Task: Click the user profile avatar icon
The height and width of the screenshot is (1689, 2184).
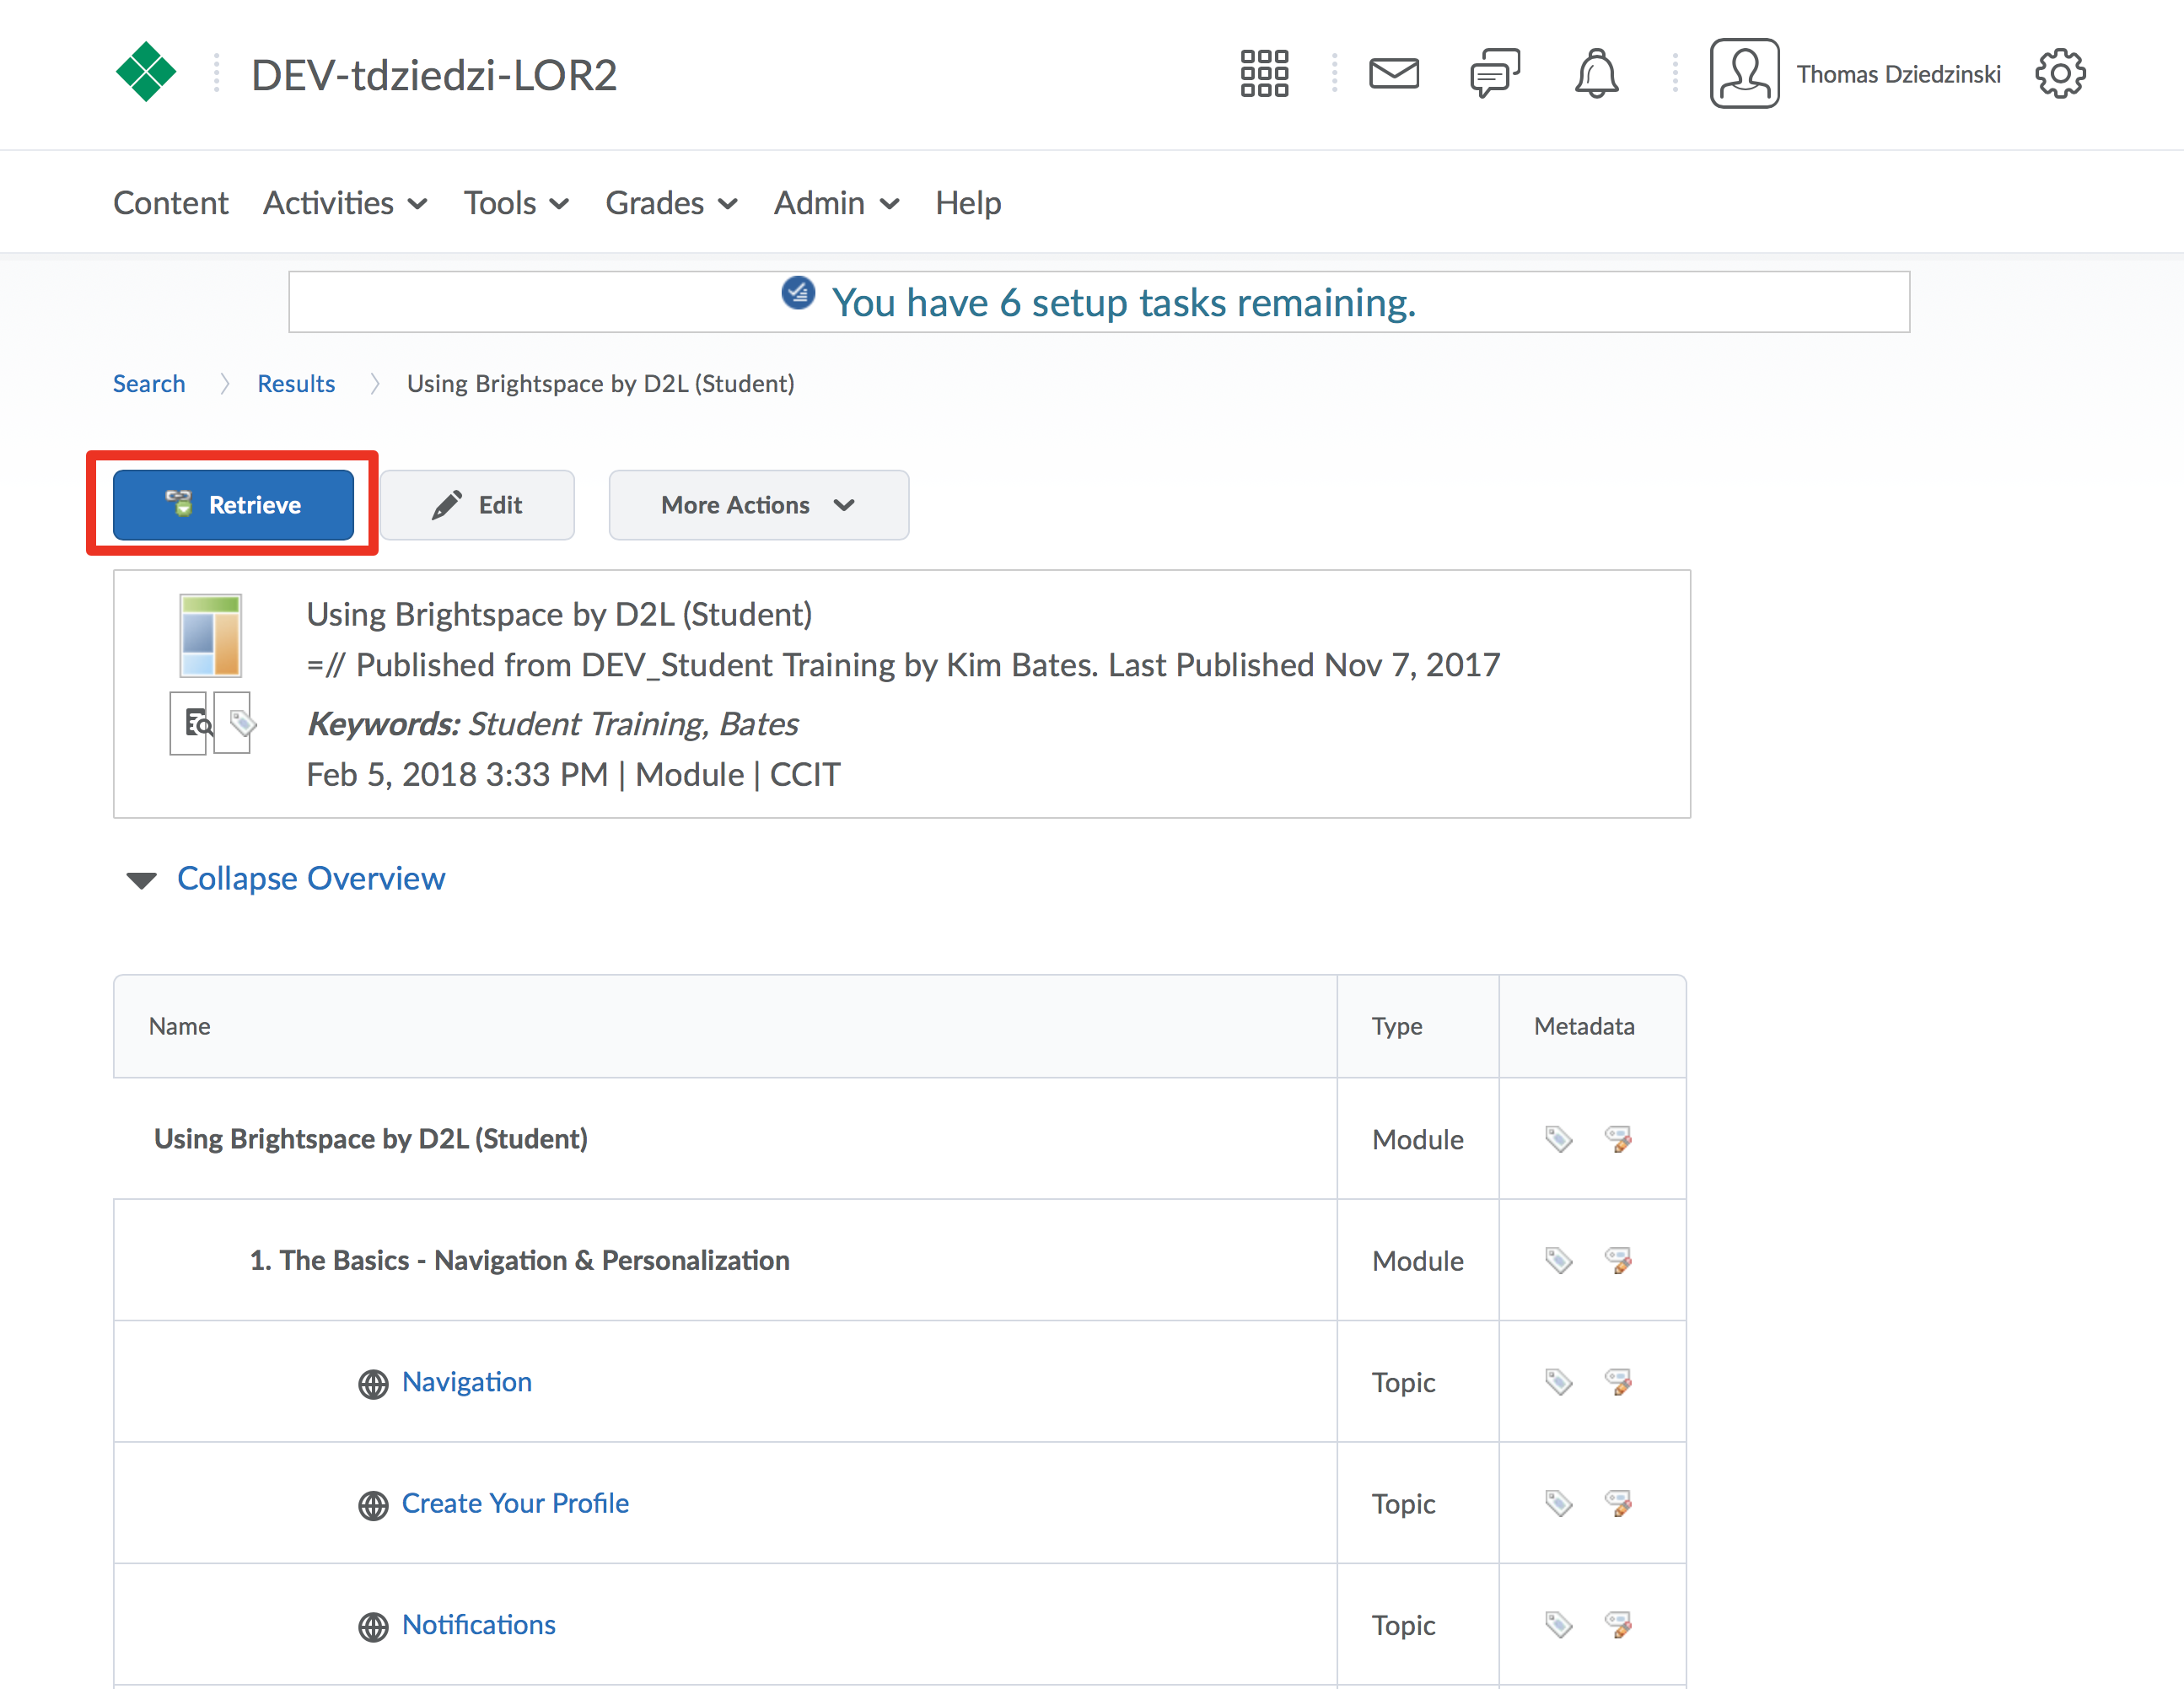Action: tap(1744, 73)
